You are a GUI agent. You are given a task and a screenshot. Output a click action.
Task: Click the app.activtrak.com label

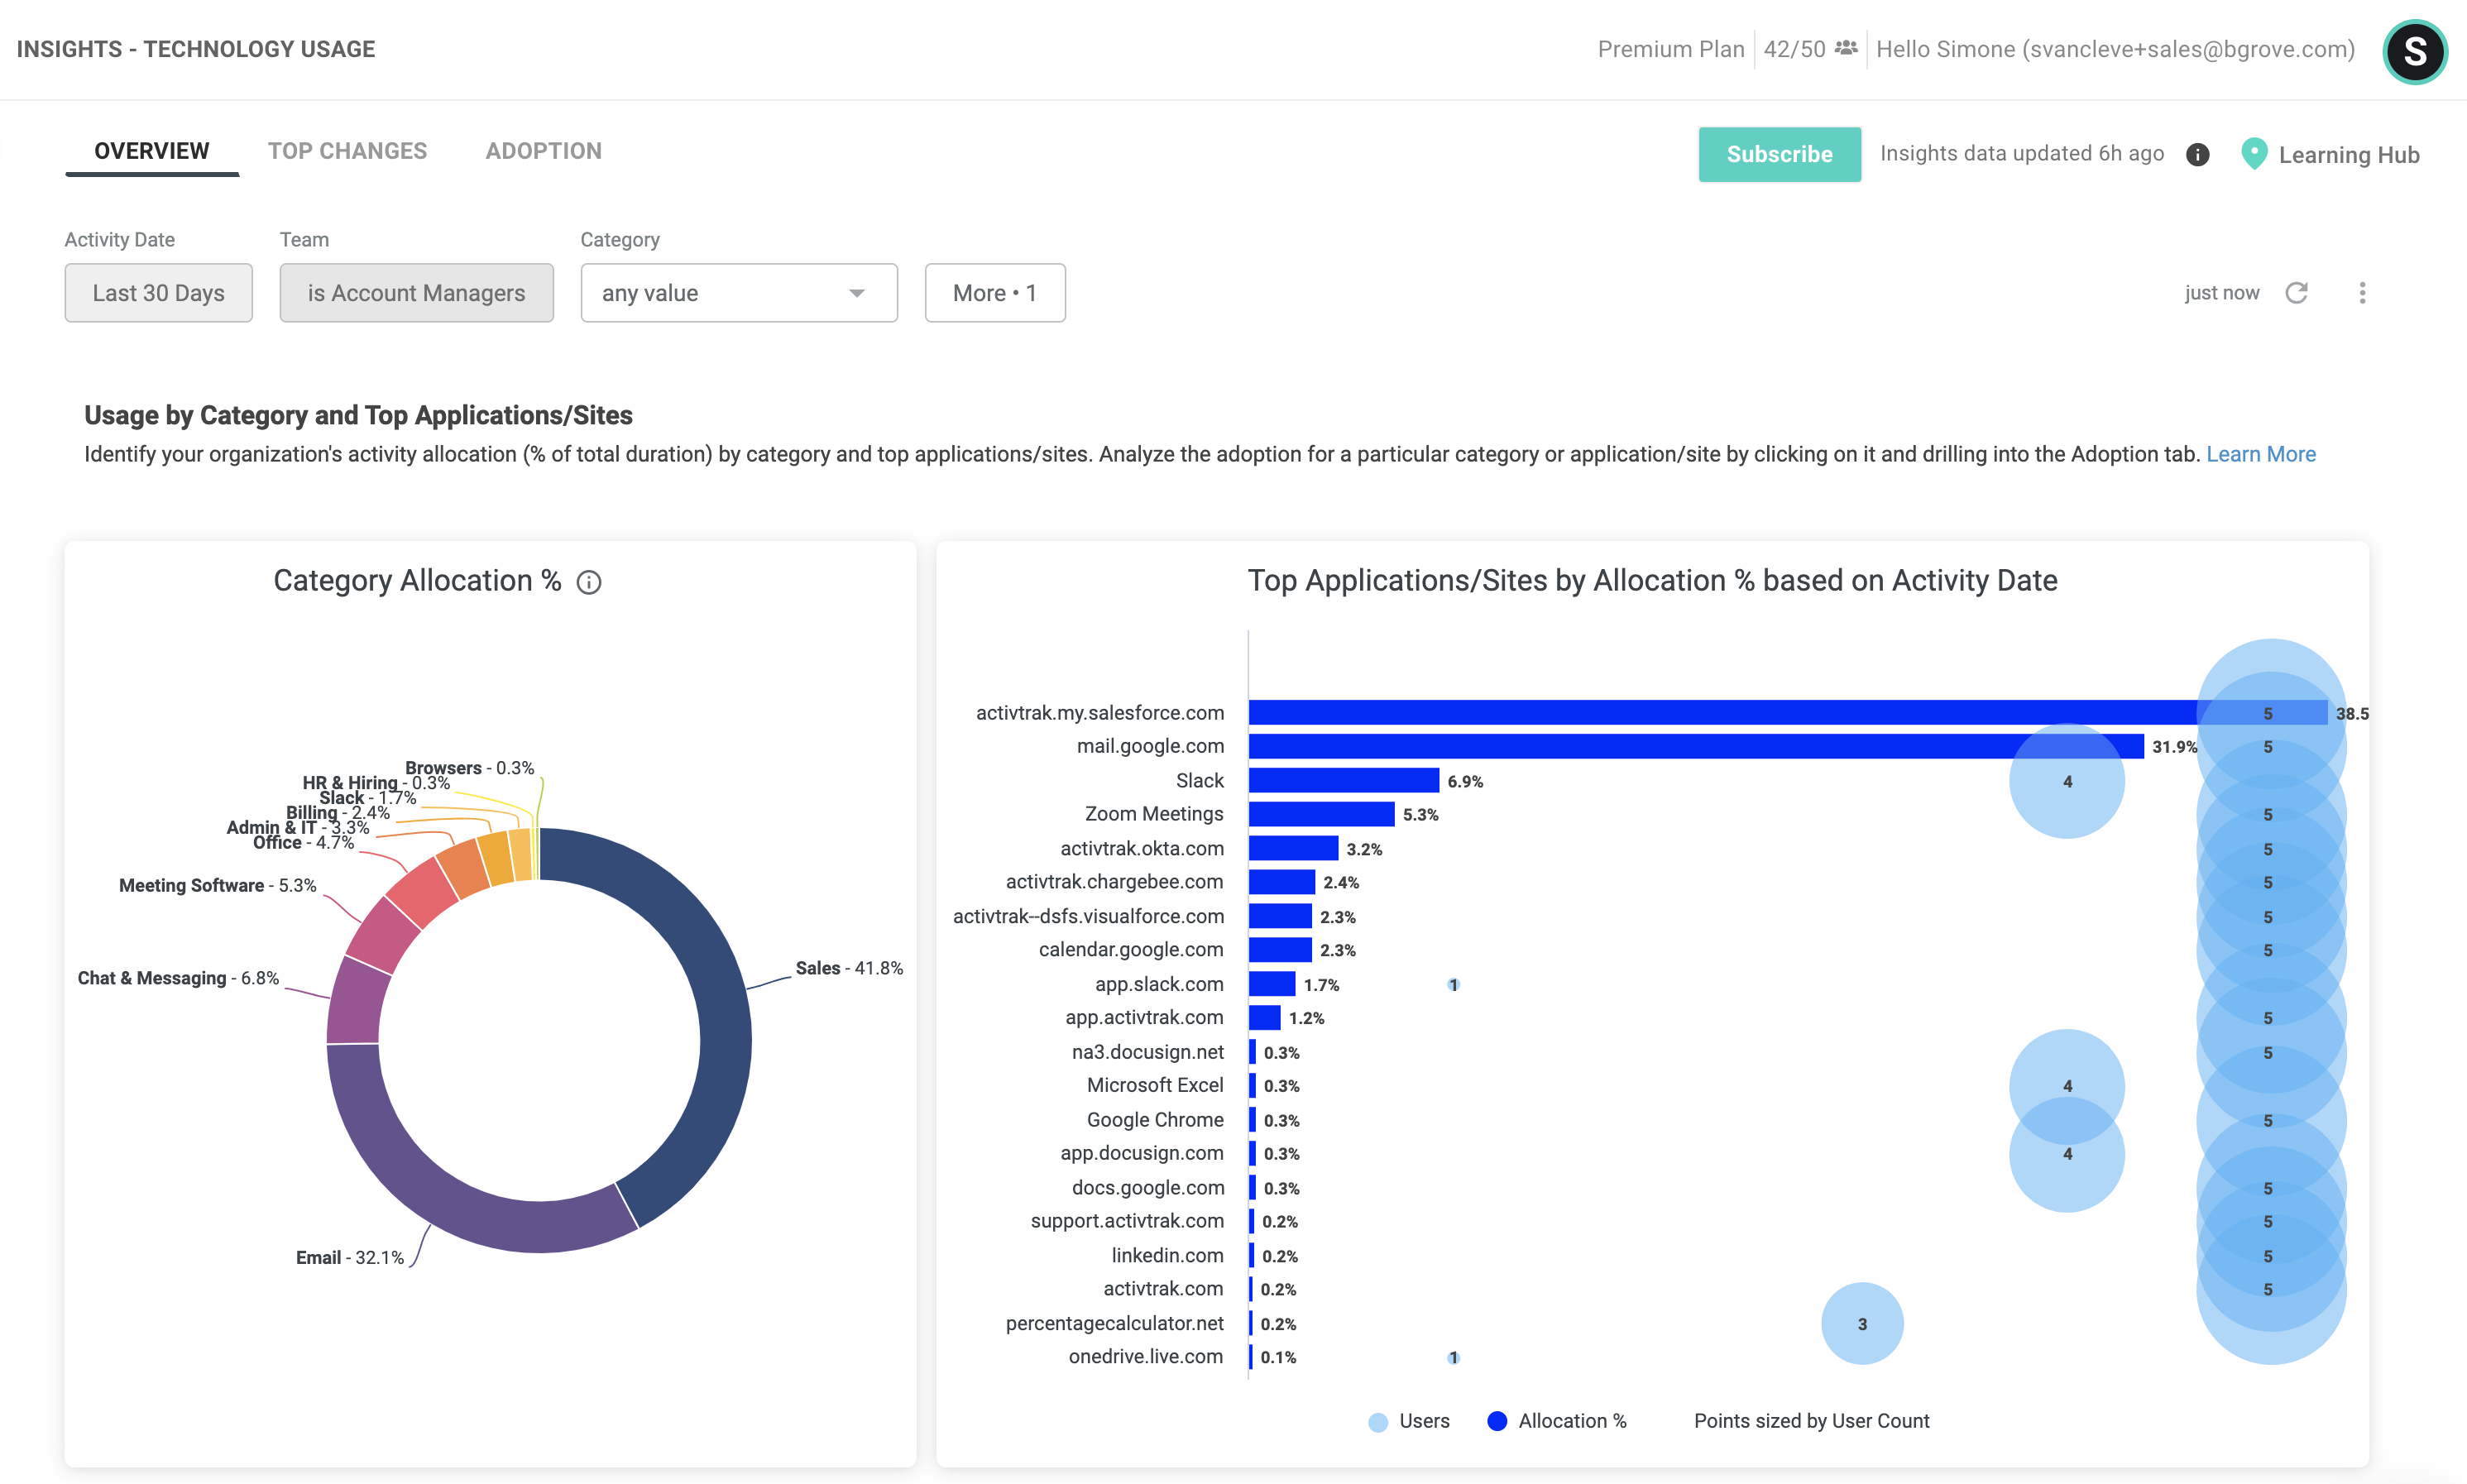1144,1017
